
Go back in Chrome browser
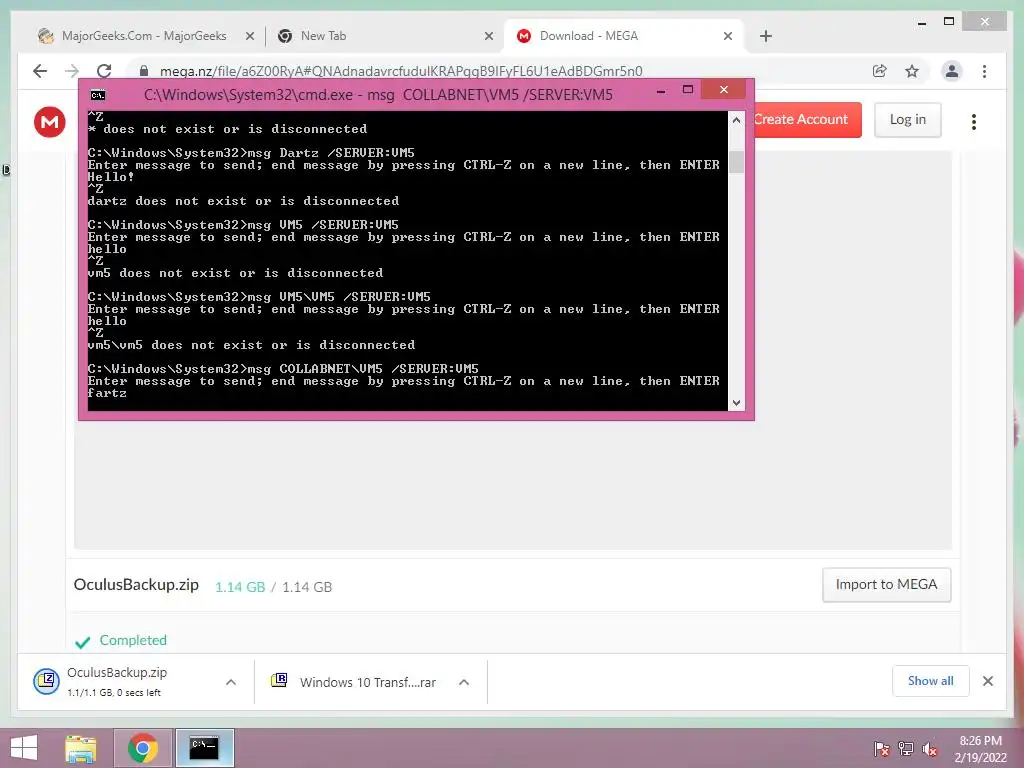[x=40, y=71]
